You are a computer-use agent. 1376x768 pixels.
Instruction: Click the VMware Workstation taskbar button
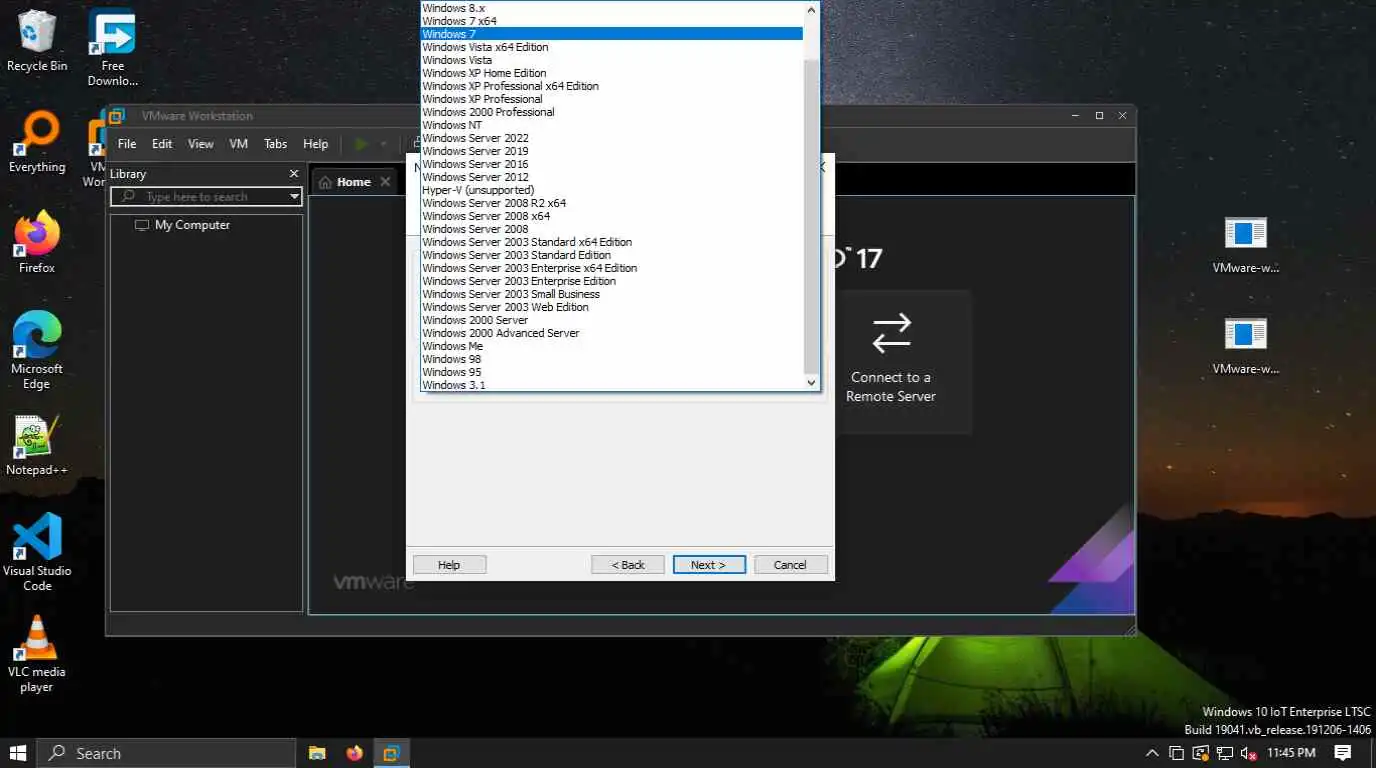tap(391, 753)
